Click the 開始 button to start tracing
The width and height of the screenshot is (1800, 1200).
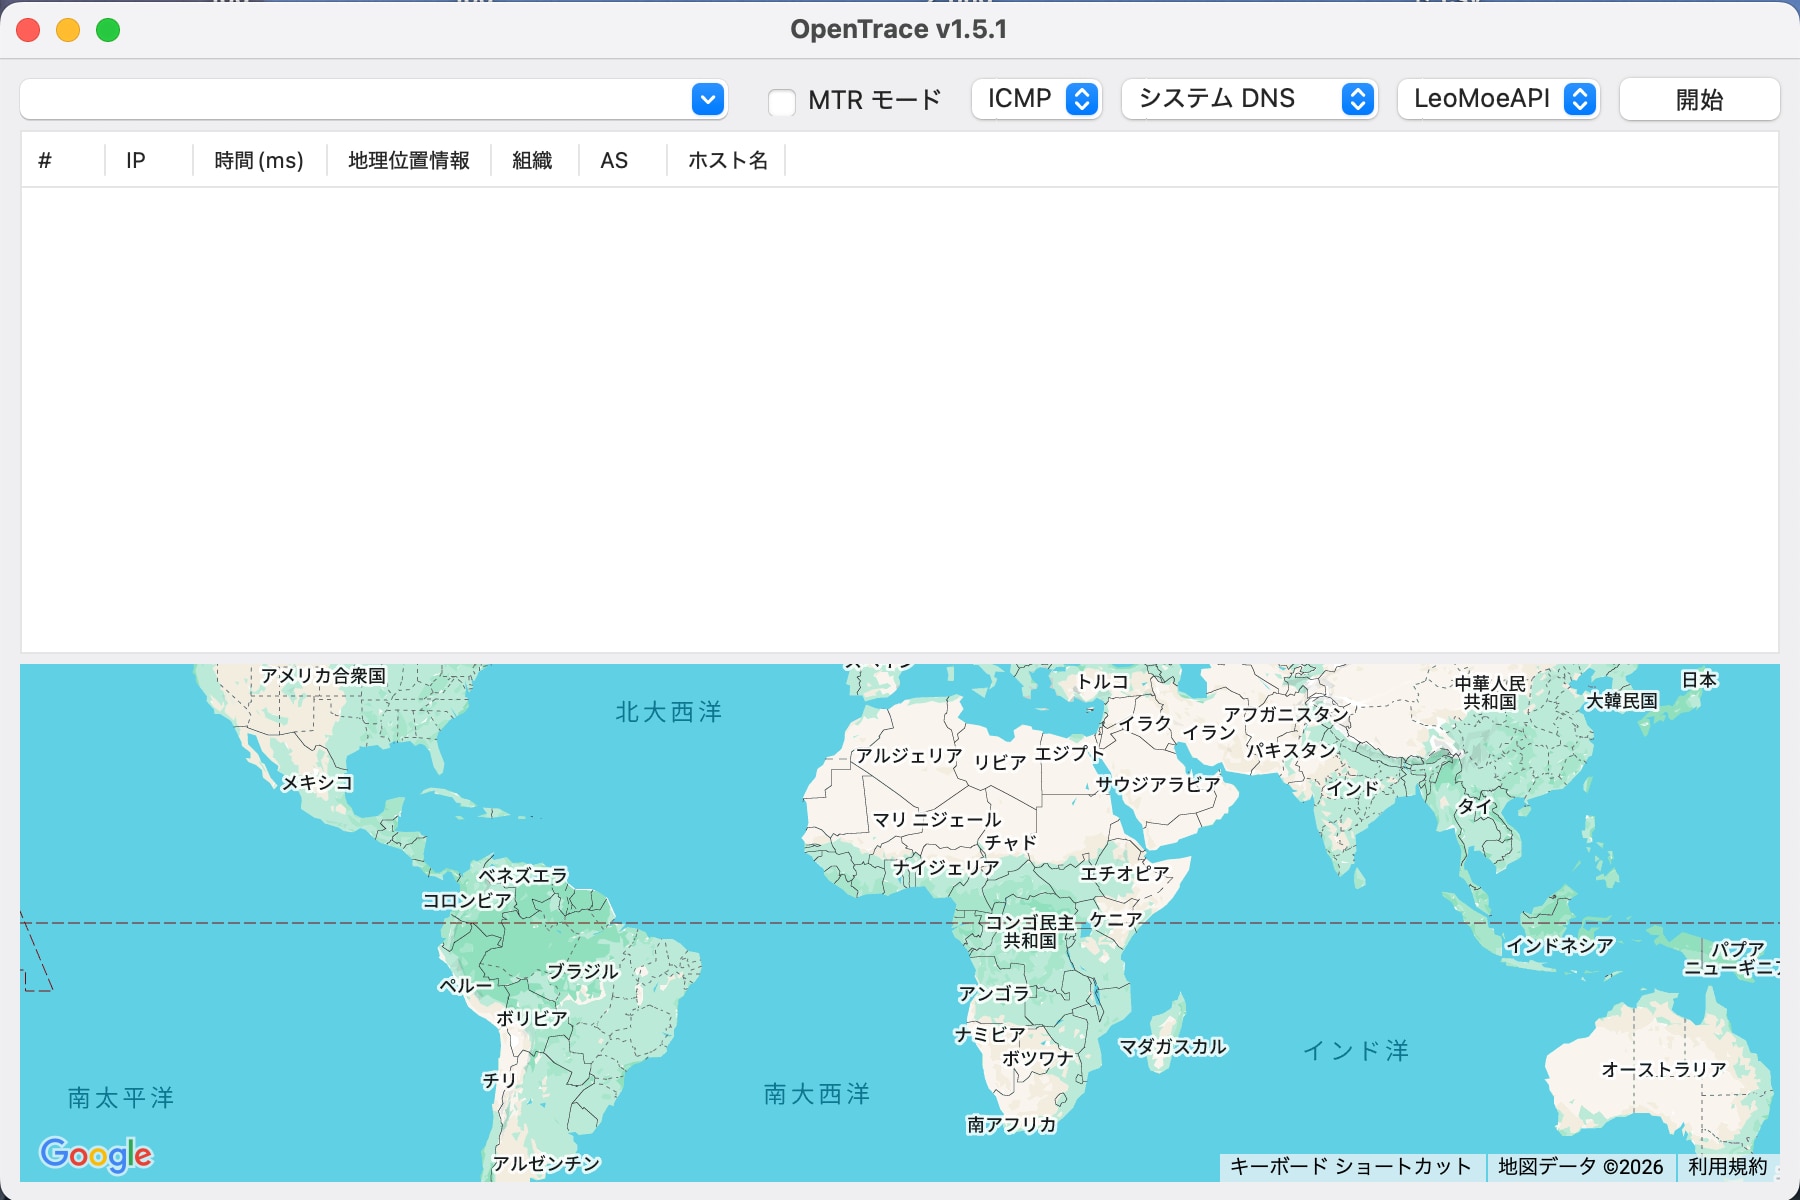(x=1699, y=99)
